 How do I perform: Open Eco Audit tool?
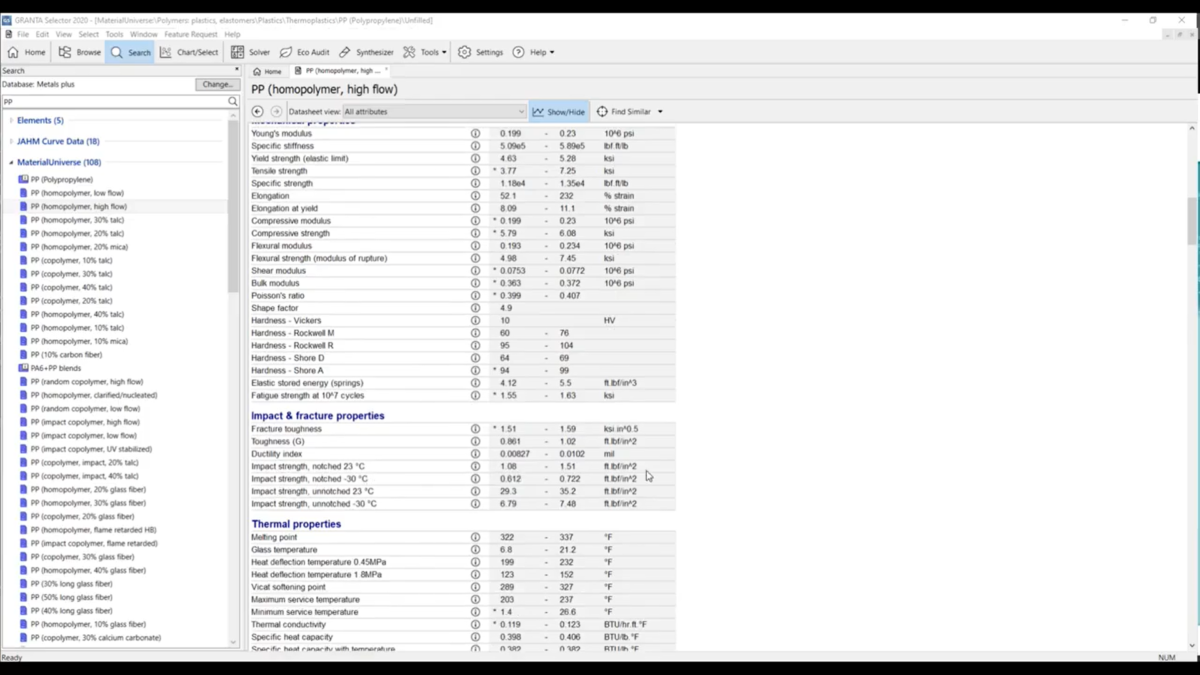pyautogui.click(x=304, y=52)
